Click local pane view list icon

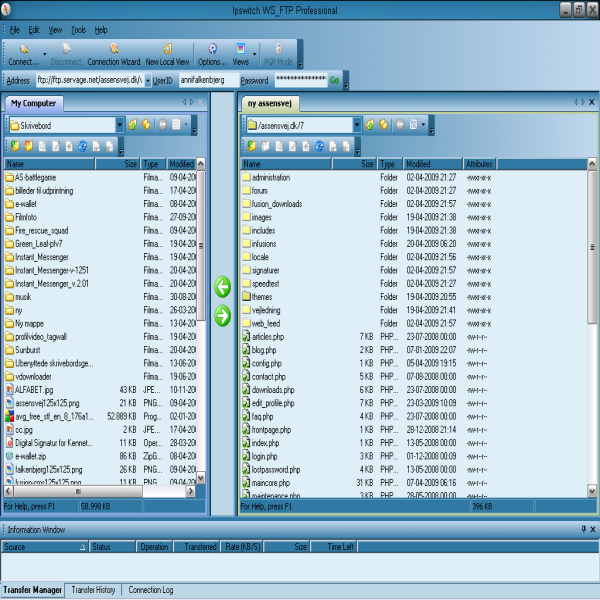tap(176, 125)
